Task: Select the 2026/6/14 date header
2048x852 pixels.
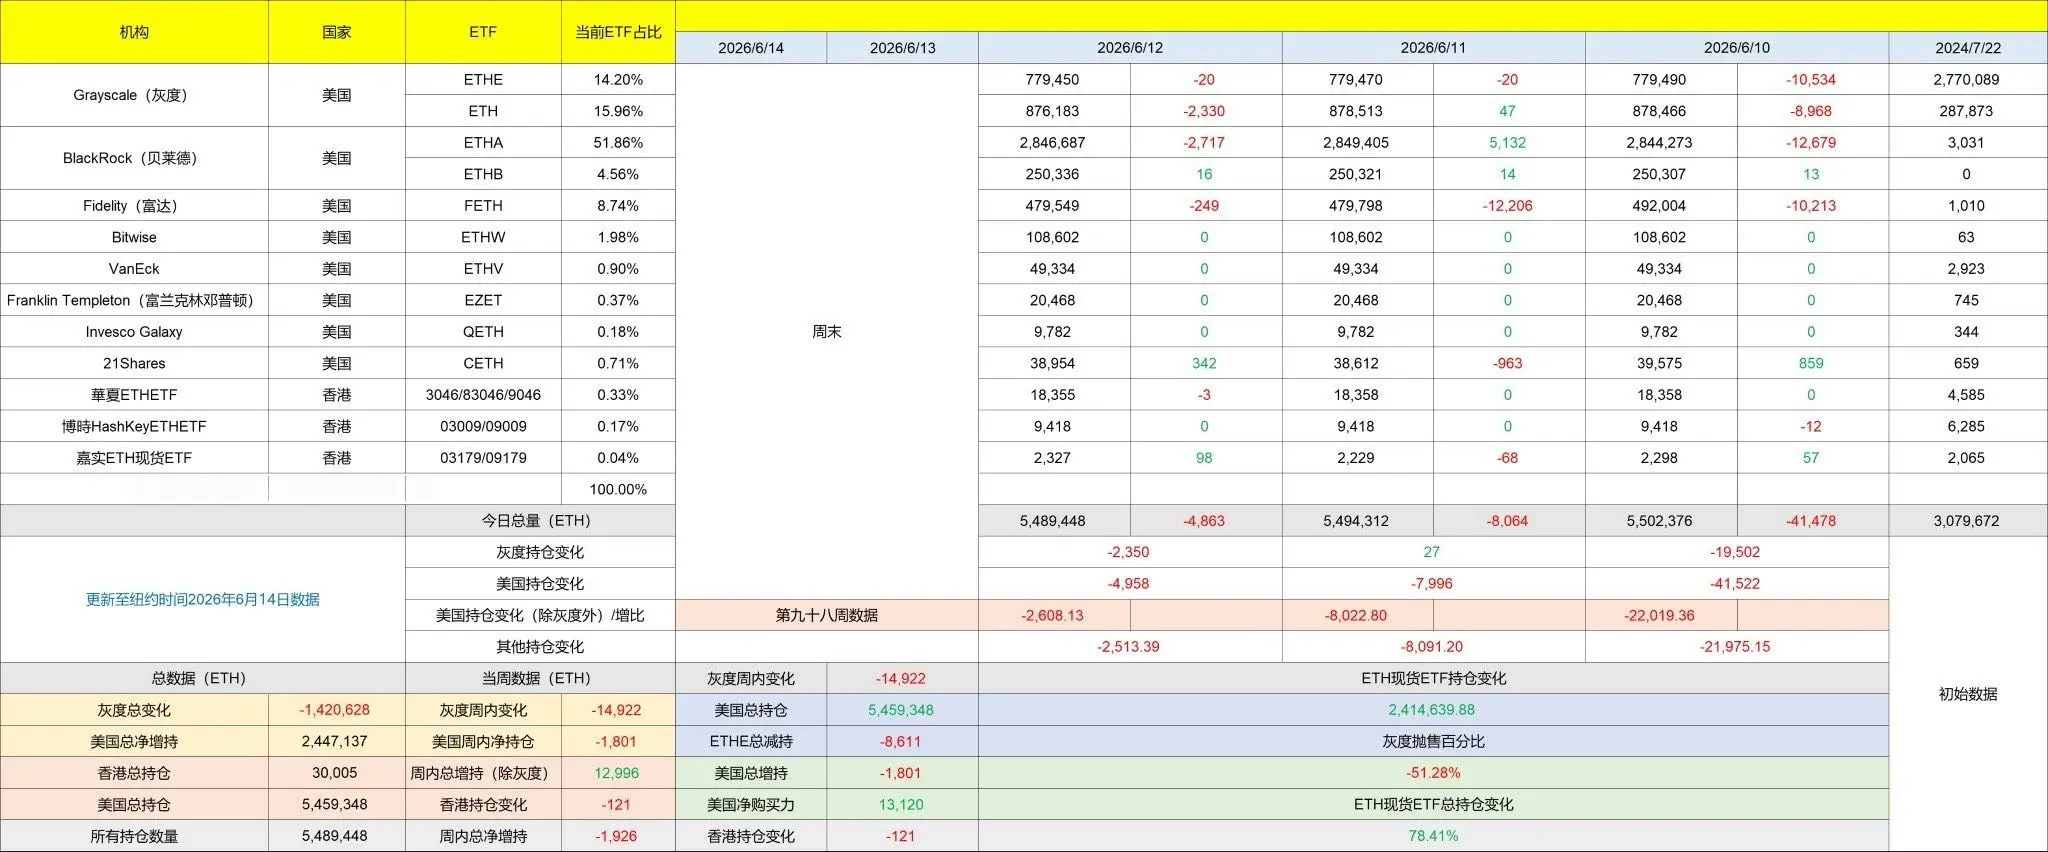Action: 751,48
